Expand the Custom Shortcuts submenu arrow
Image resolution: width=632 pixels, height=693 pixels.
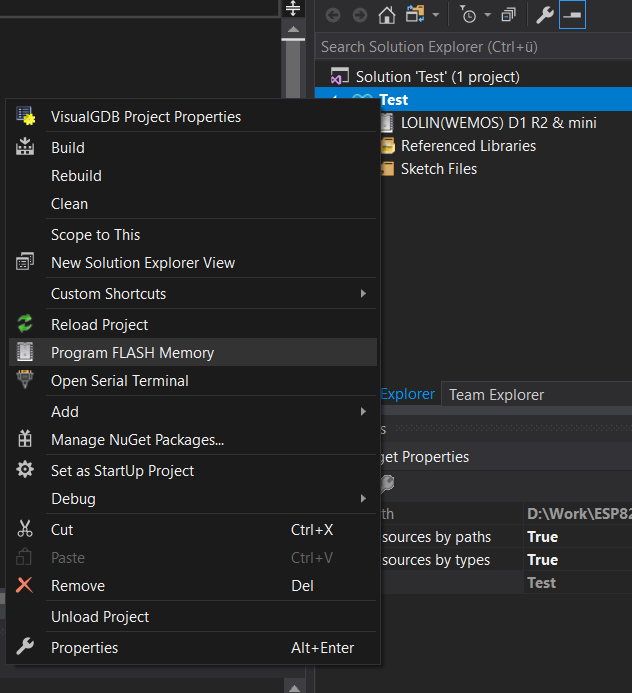(x=363, y=293)
